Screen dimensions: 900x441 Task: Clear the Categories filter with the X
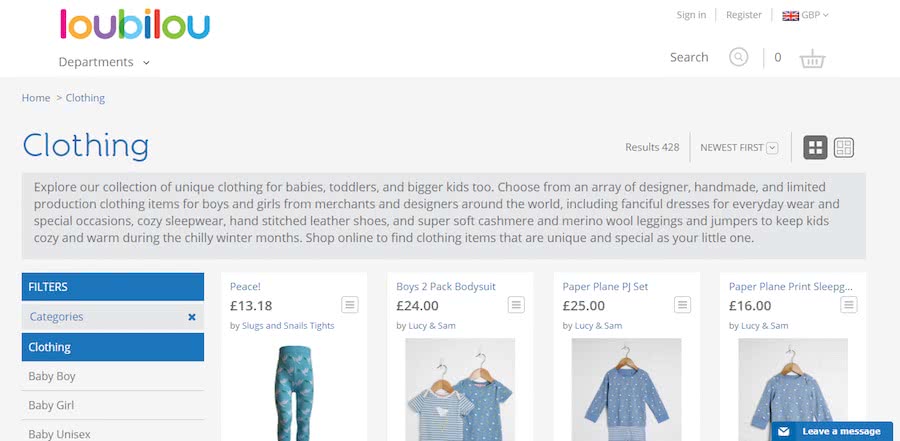(x=192, y=317)
